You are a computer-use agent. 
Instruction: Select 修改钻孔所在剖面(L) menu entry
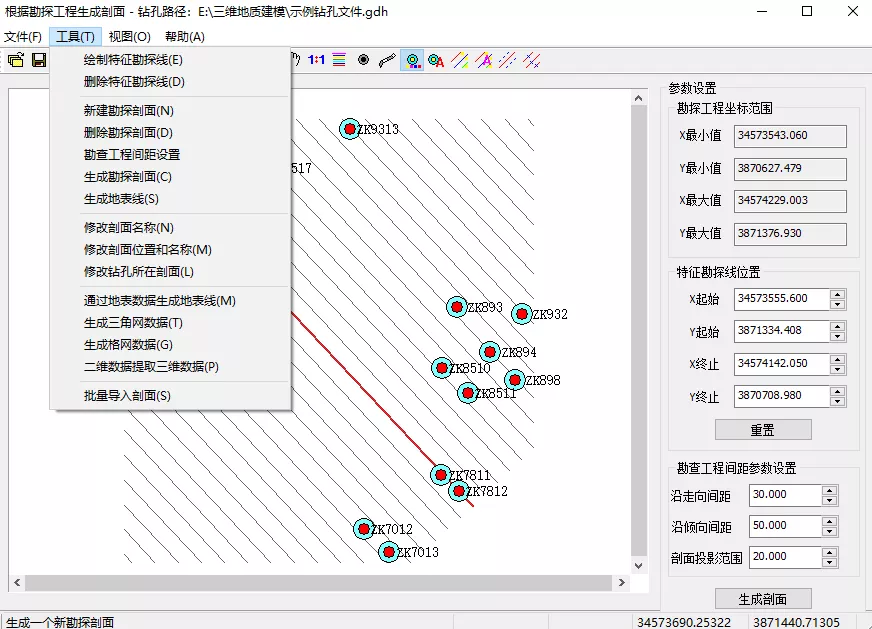coord(170,272)
